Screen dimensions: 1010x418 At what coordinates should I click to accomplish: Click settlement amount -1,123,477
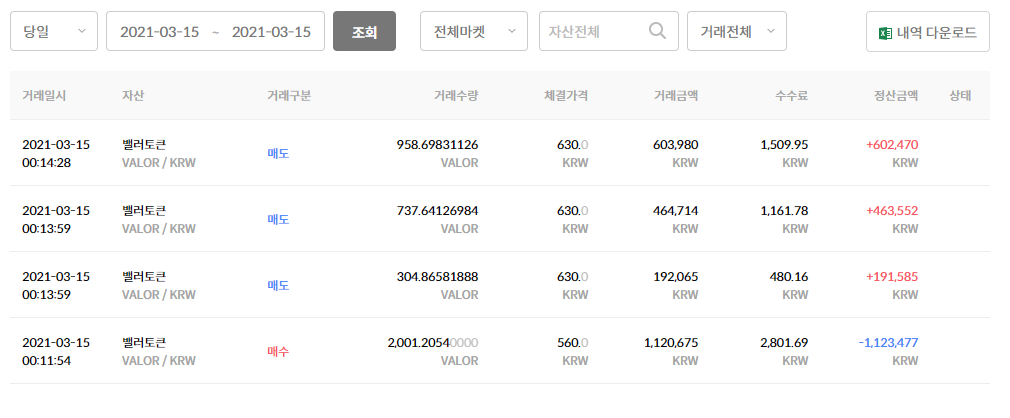point(888,342)
